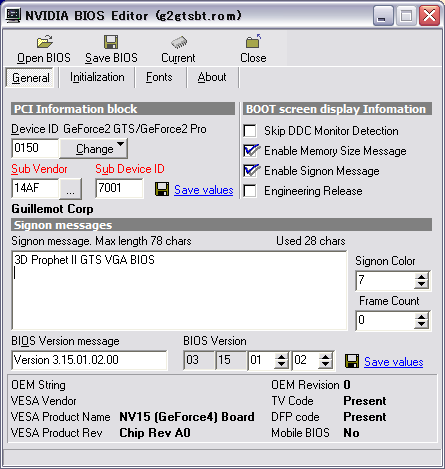Click the Close toolbar button

click(253, 49)
